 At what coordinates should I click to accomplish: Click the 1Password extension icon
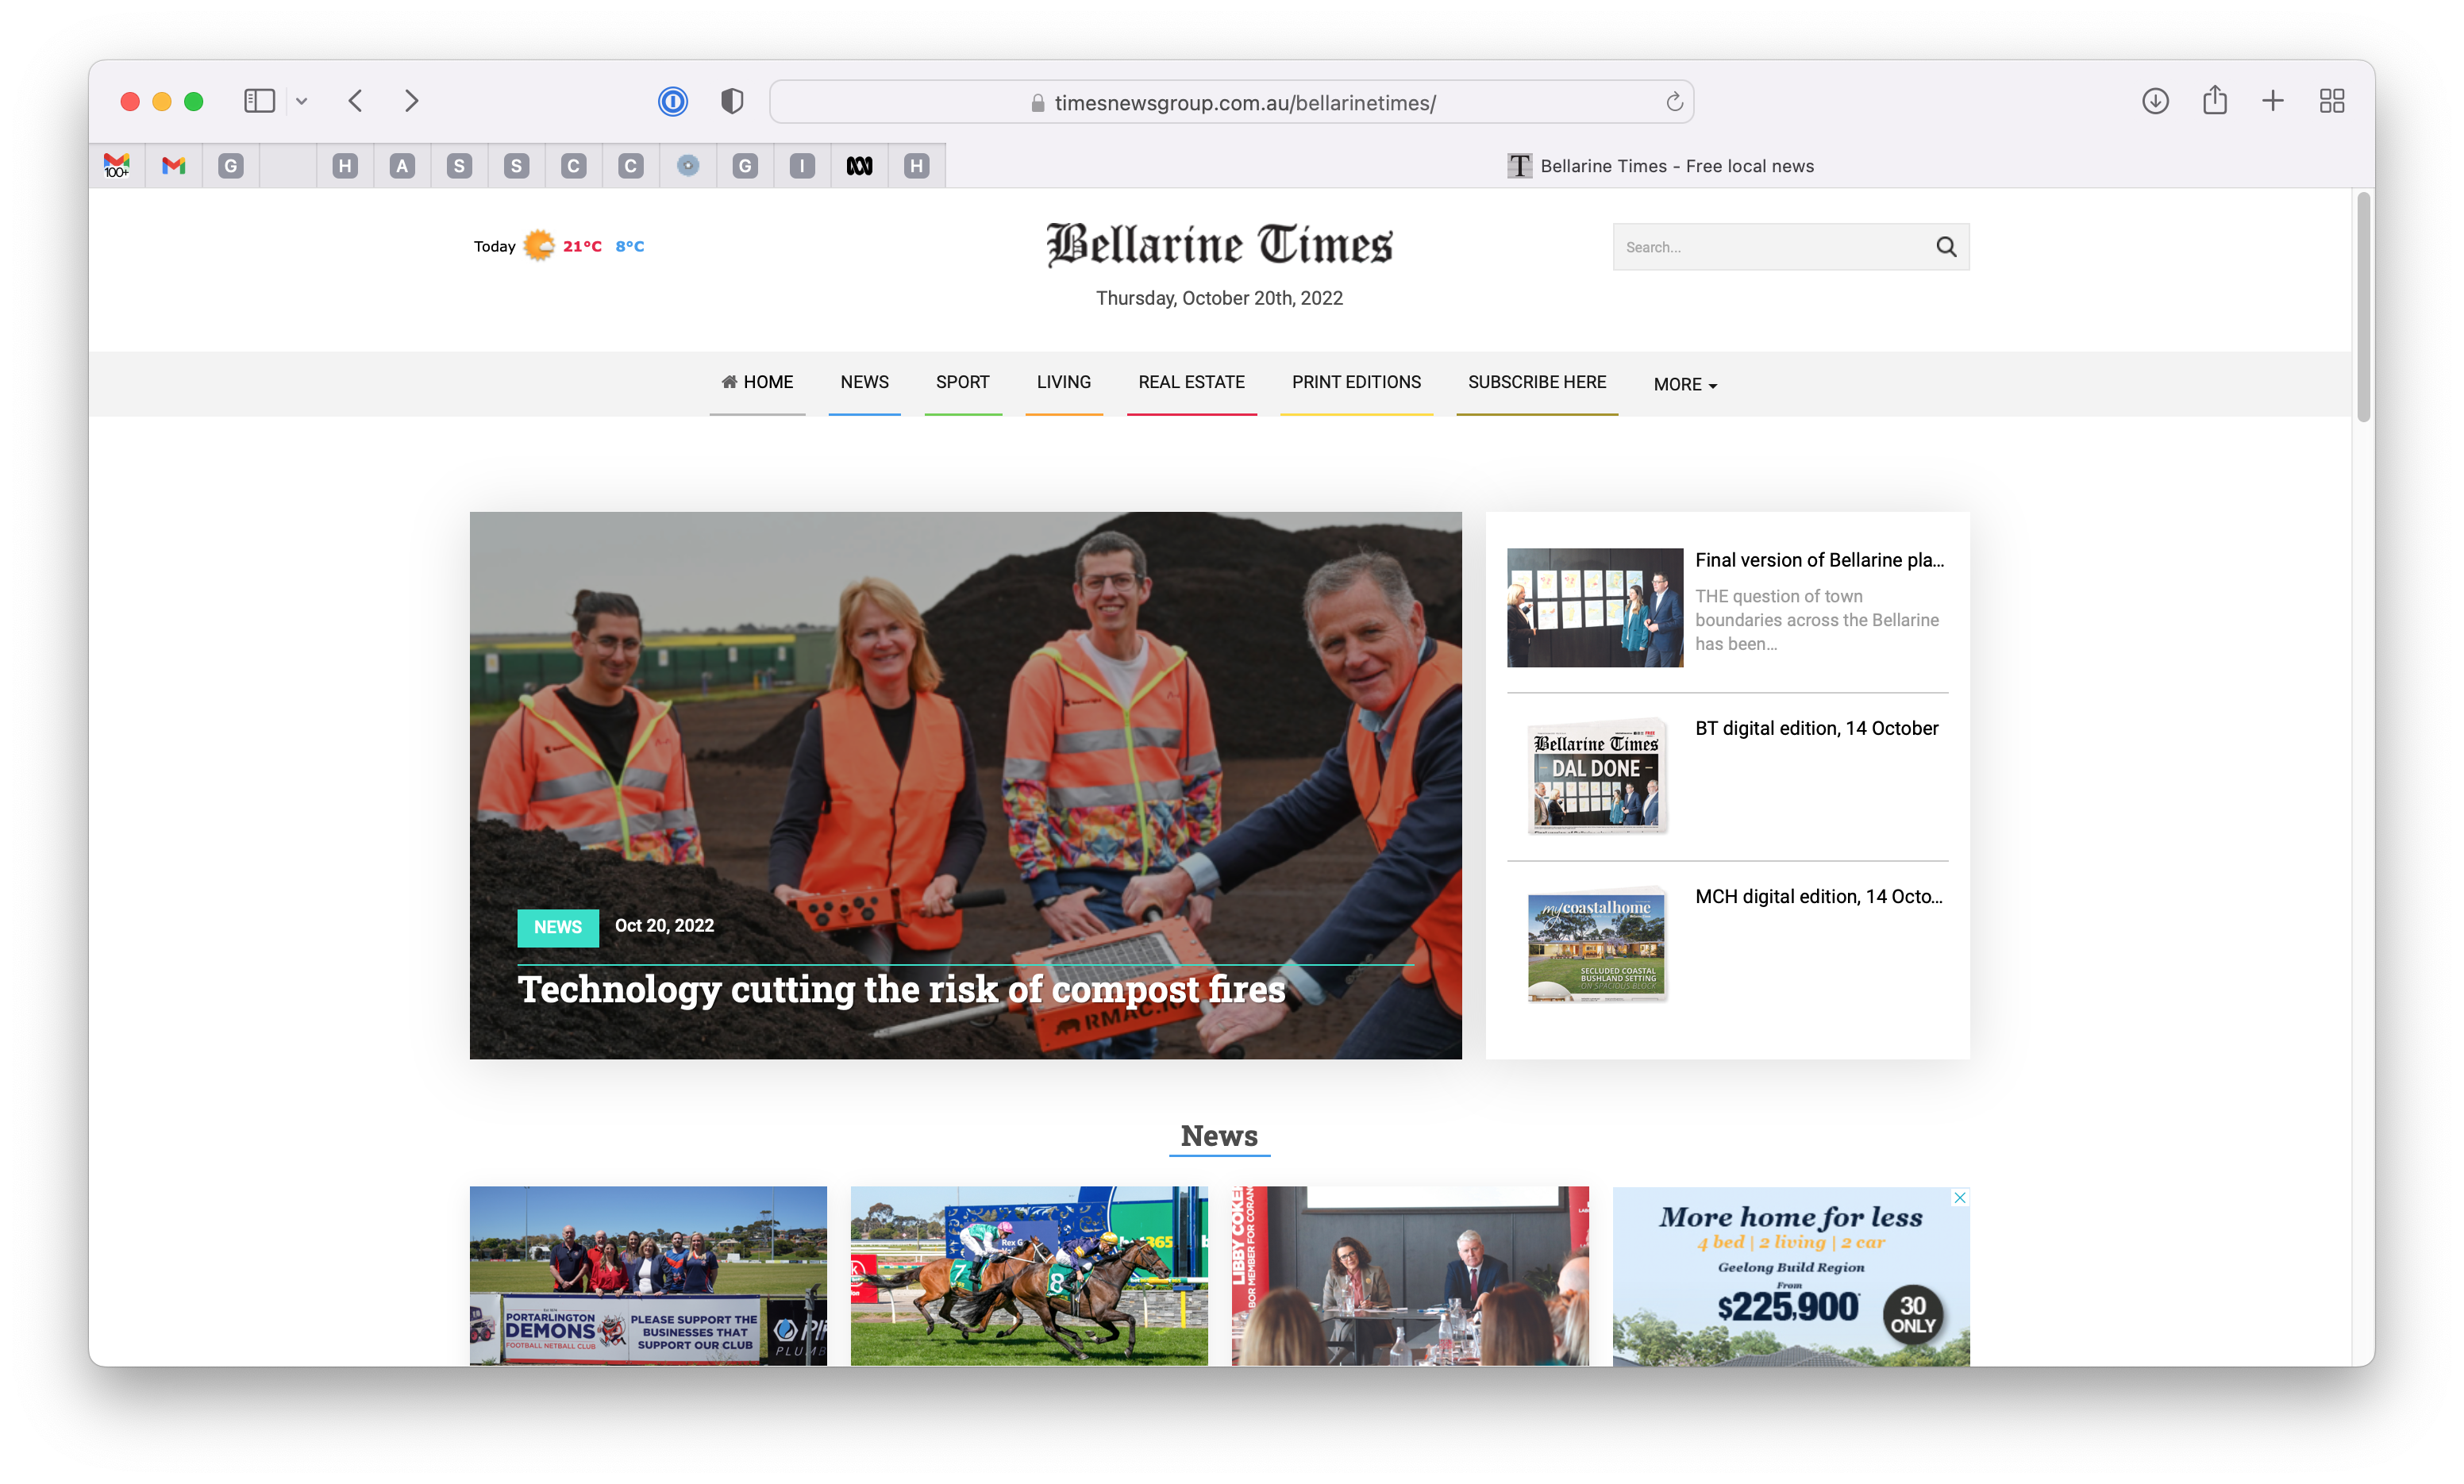pyautogui.click(x=673, y=101)
